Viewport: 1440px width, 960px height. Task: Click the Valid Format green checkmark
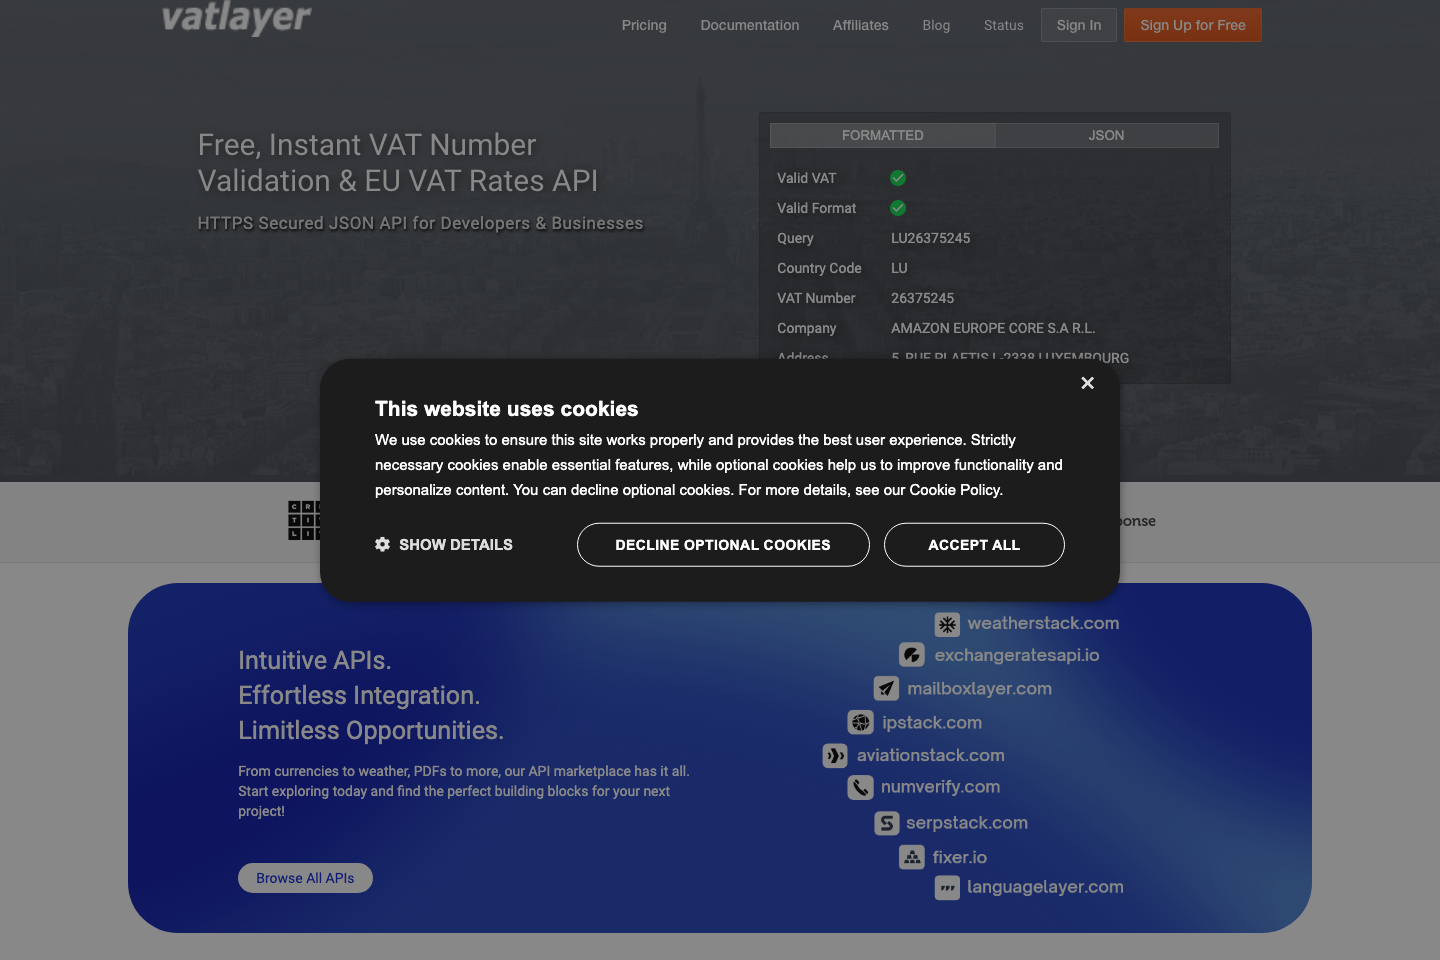tap(897, 208)
